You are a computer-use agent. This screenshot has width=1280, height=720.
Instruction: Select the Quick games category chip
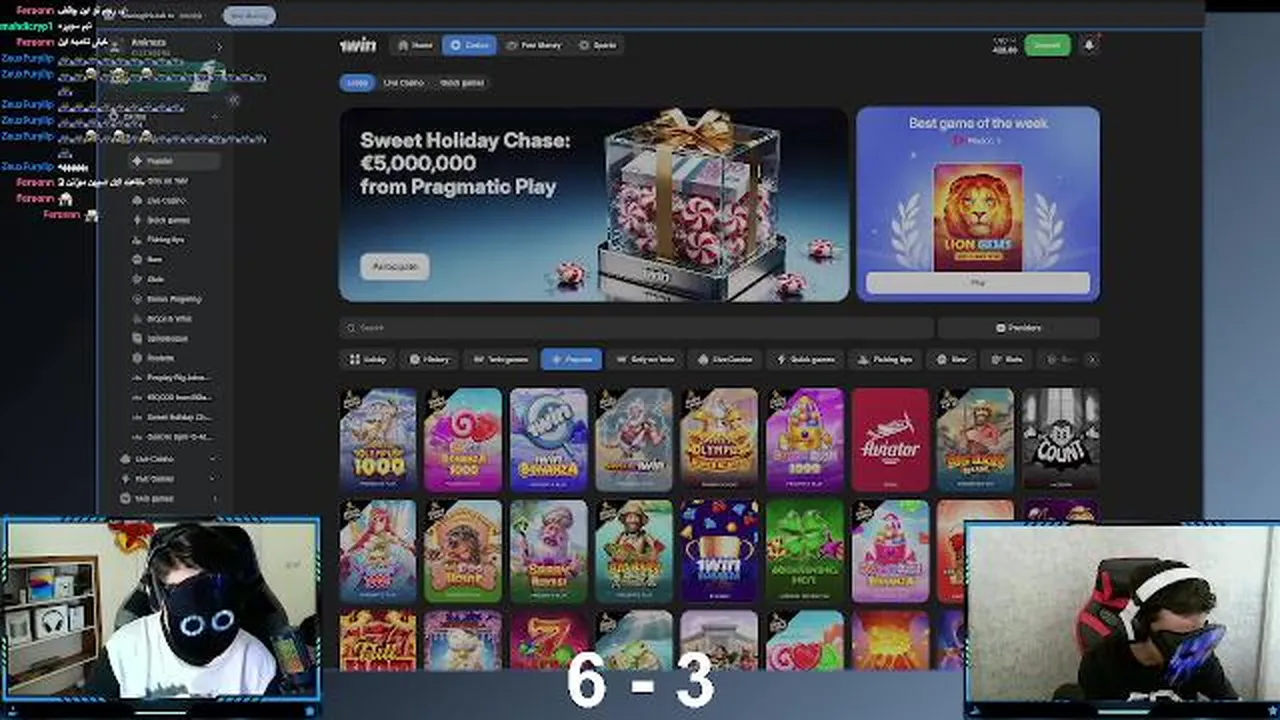point(805,359)
